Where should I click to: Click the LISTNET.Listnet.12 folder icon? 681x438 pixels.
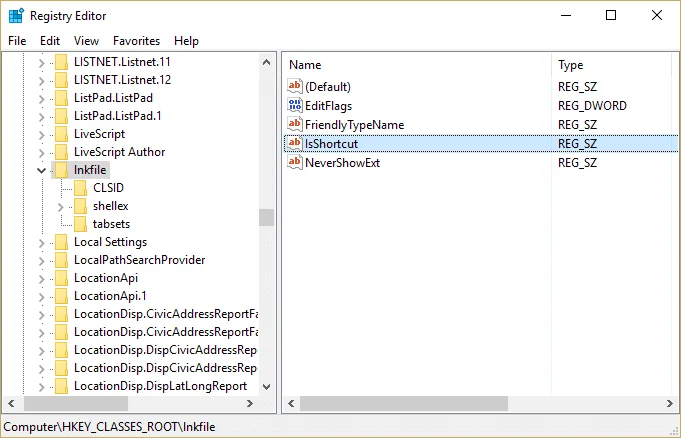(x=61, y=80)
